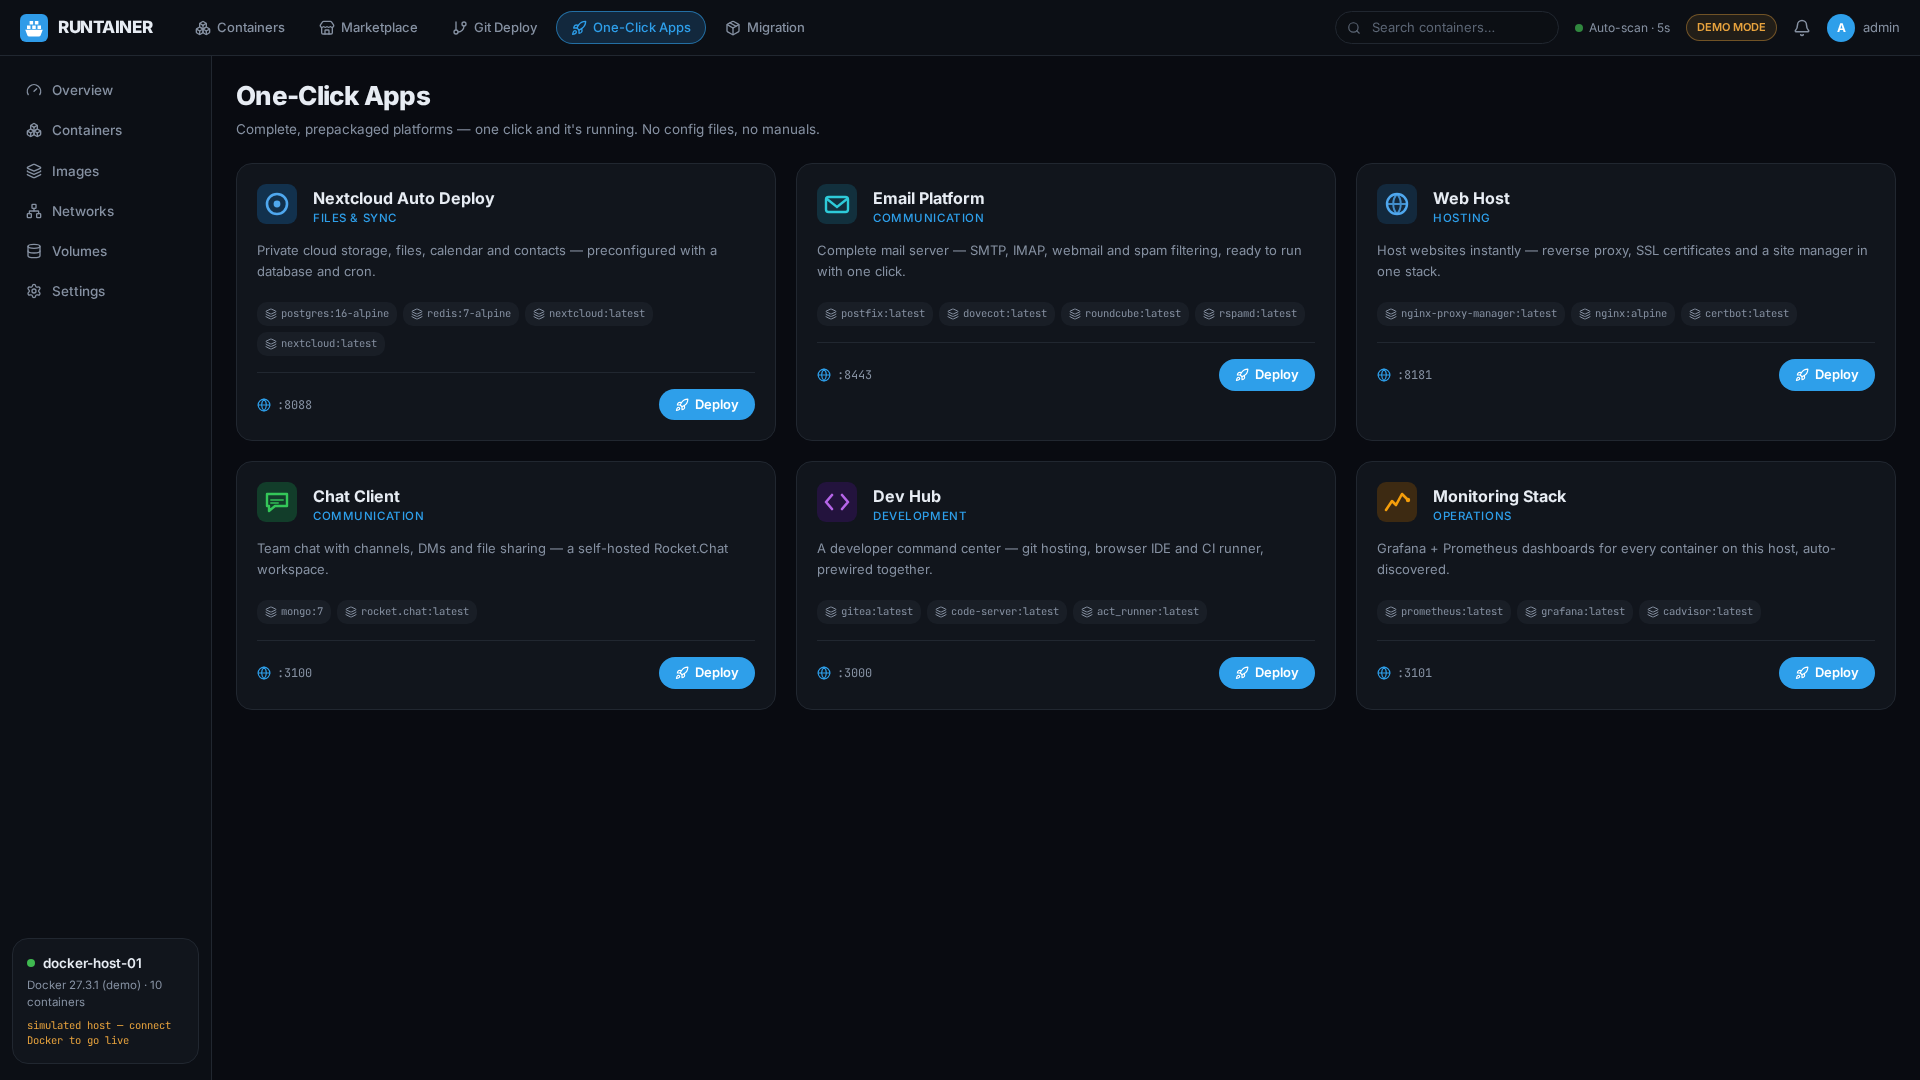Click the Nextcloud Auto Deploy app icon
The height and width of the screenshot is (1080, 1920).
tap(277, 204)
